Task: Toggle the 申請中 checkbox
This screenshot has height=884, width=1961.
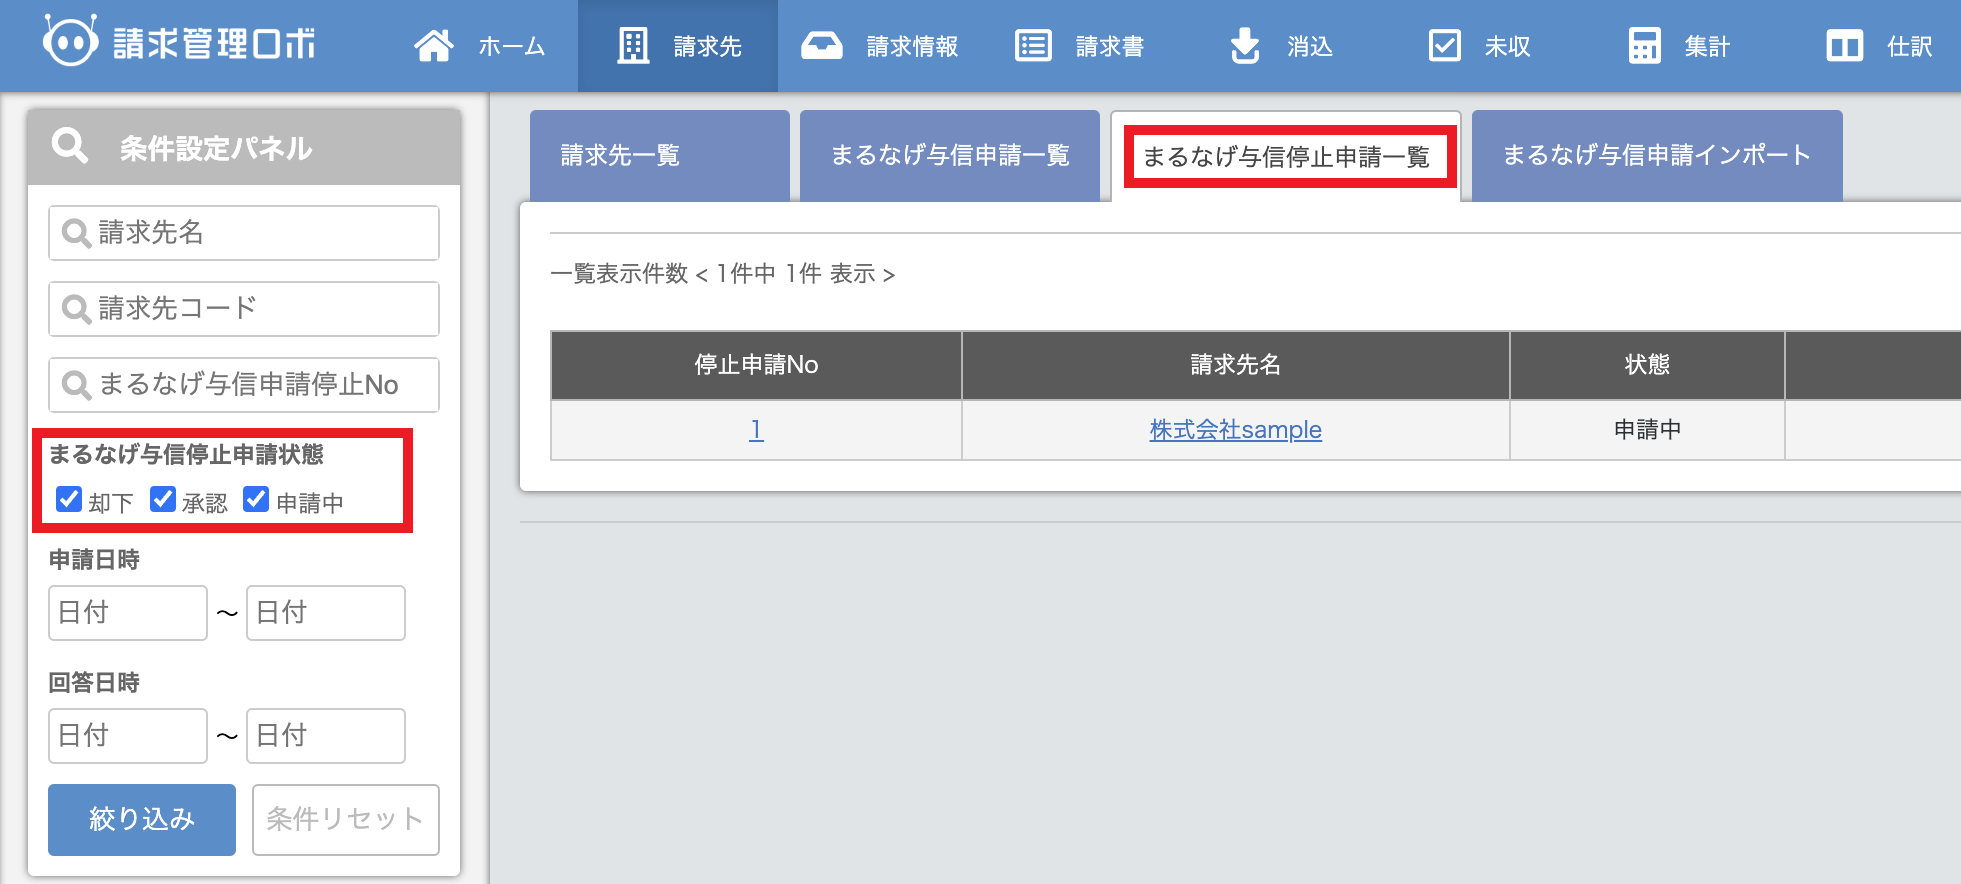Action: 256,499
